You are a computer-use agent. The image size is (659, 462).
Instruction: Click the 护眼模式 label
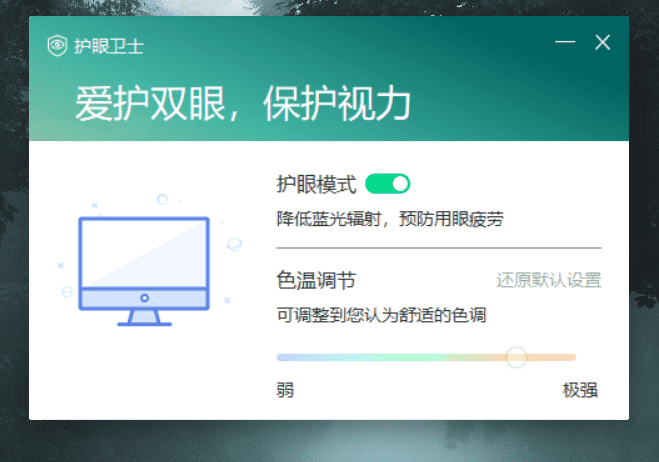click(316, 184)
